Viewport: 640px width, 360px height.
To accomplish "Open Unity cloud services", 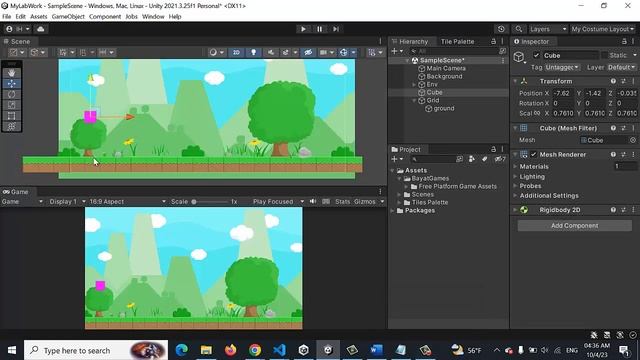I will point(40,29).
